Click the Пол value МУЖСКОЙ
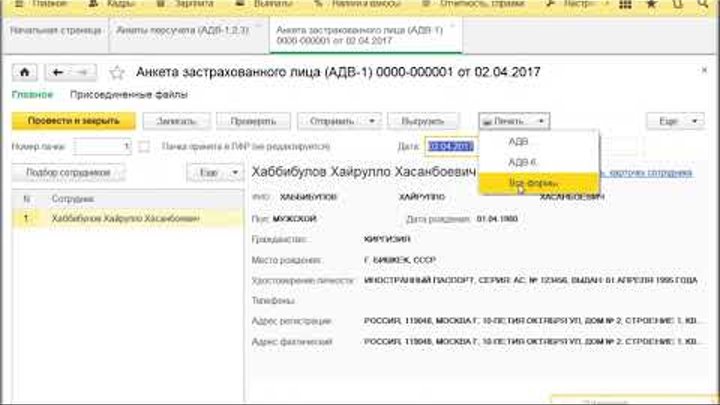This screenshot has height=405, width=720. (295, 219)
